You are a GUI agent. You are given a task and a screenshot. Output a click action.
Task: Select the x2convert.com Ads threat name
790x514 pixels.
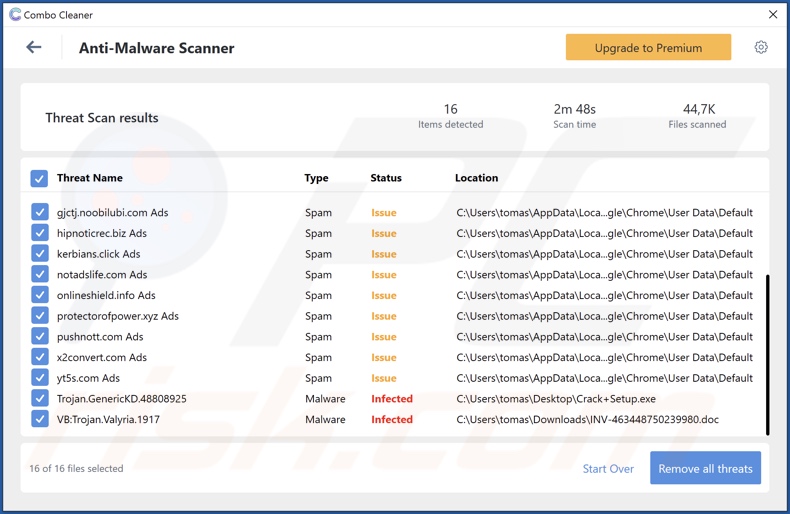[x=102, y=357]
